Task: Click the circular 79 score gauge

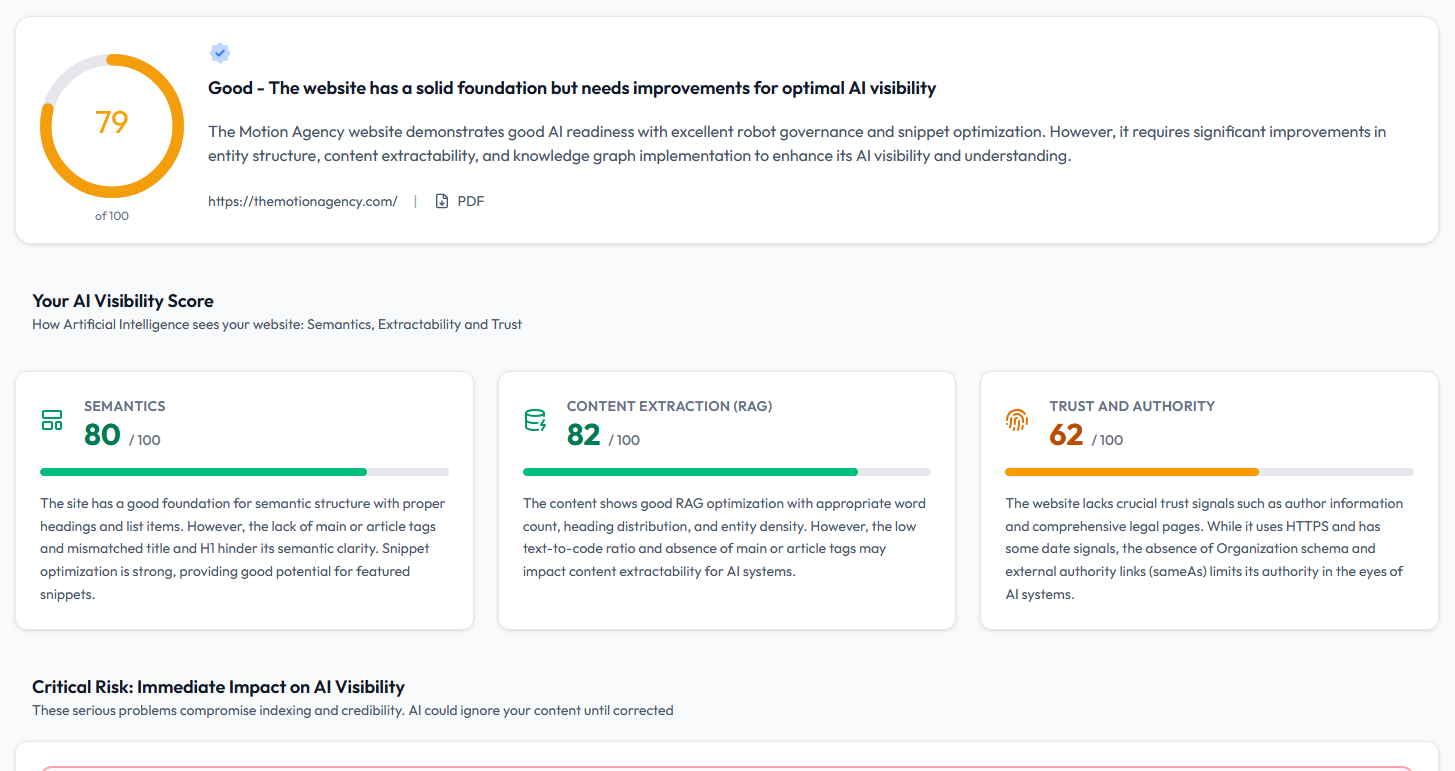Action: pos(112,124)
